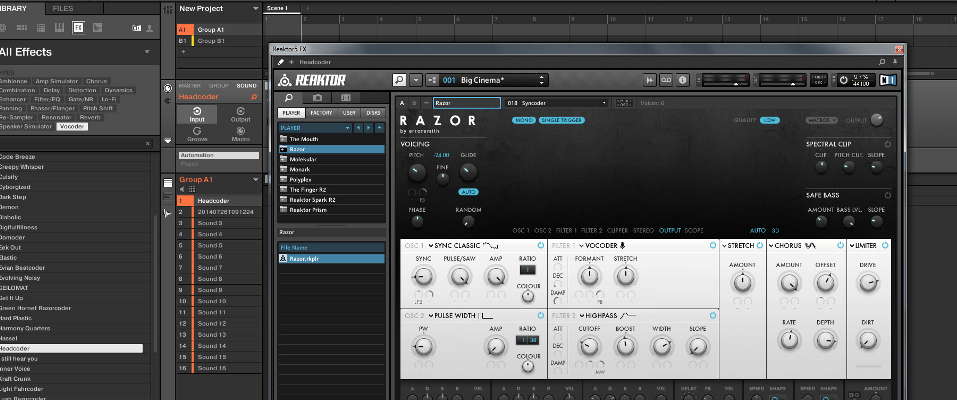This screenshot has height=400, width=957.
Task: Click the Reaktor browser magnifier button
Action: [399, 80]
